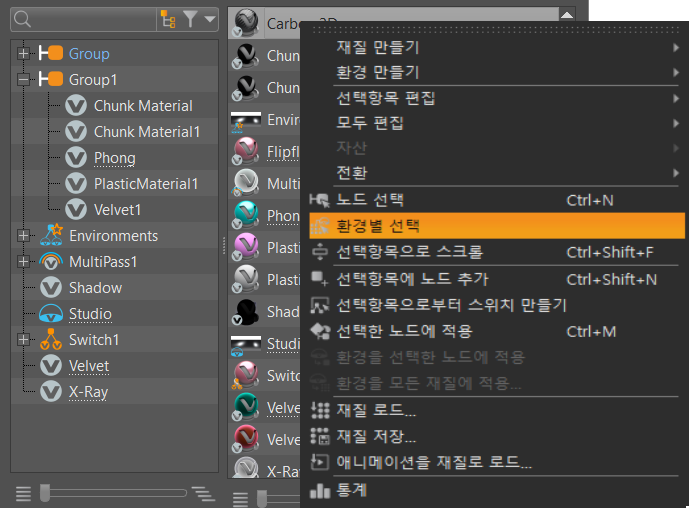Click the scroll-up arrow above material list
Image resolution: width=689 pixels, height=508 pixels.
click(x=567, y=15)
